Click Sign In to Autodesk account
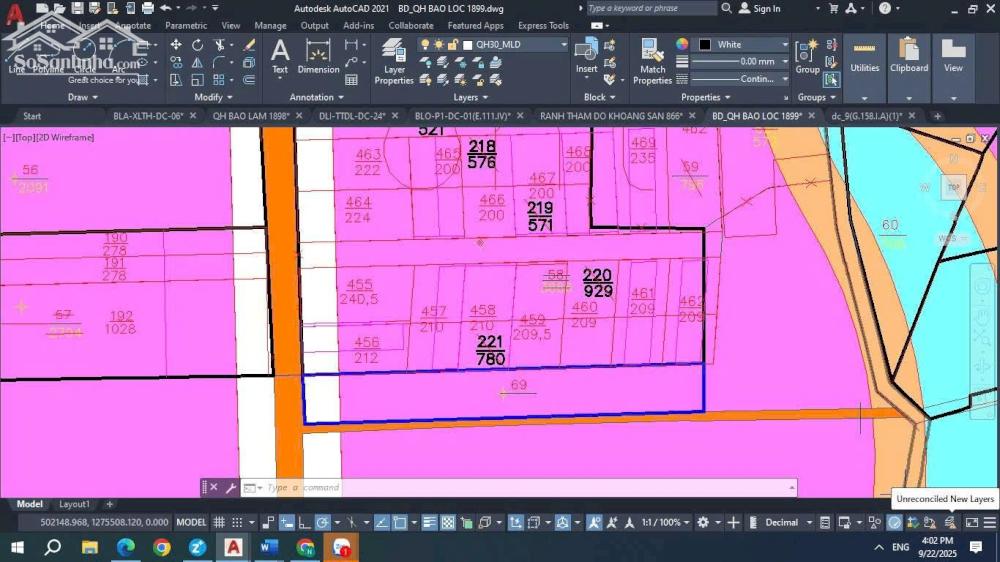The width and height of the screenshot is (1000, 562). [x=767, y=9]
